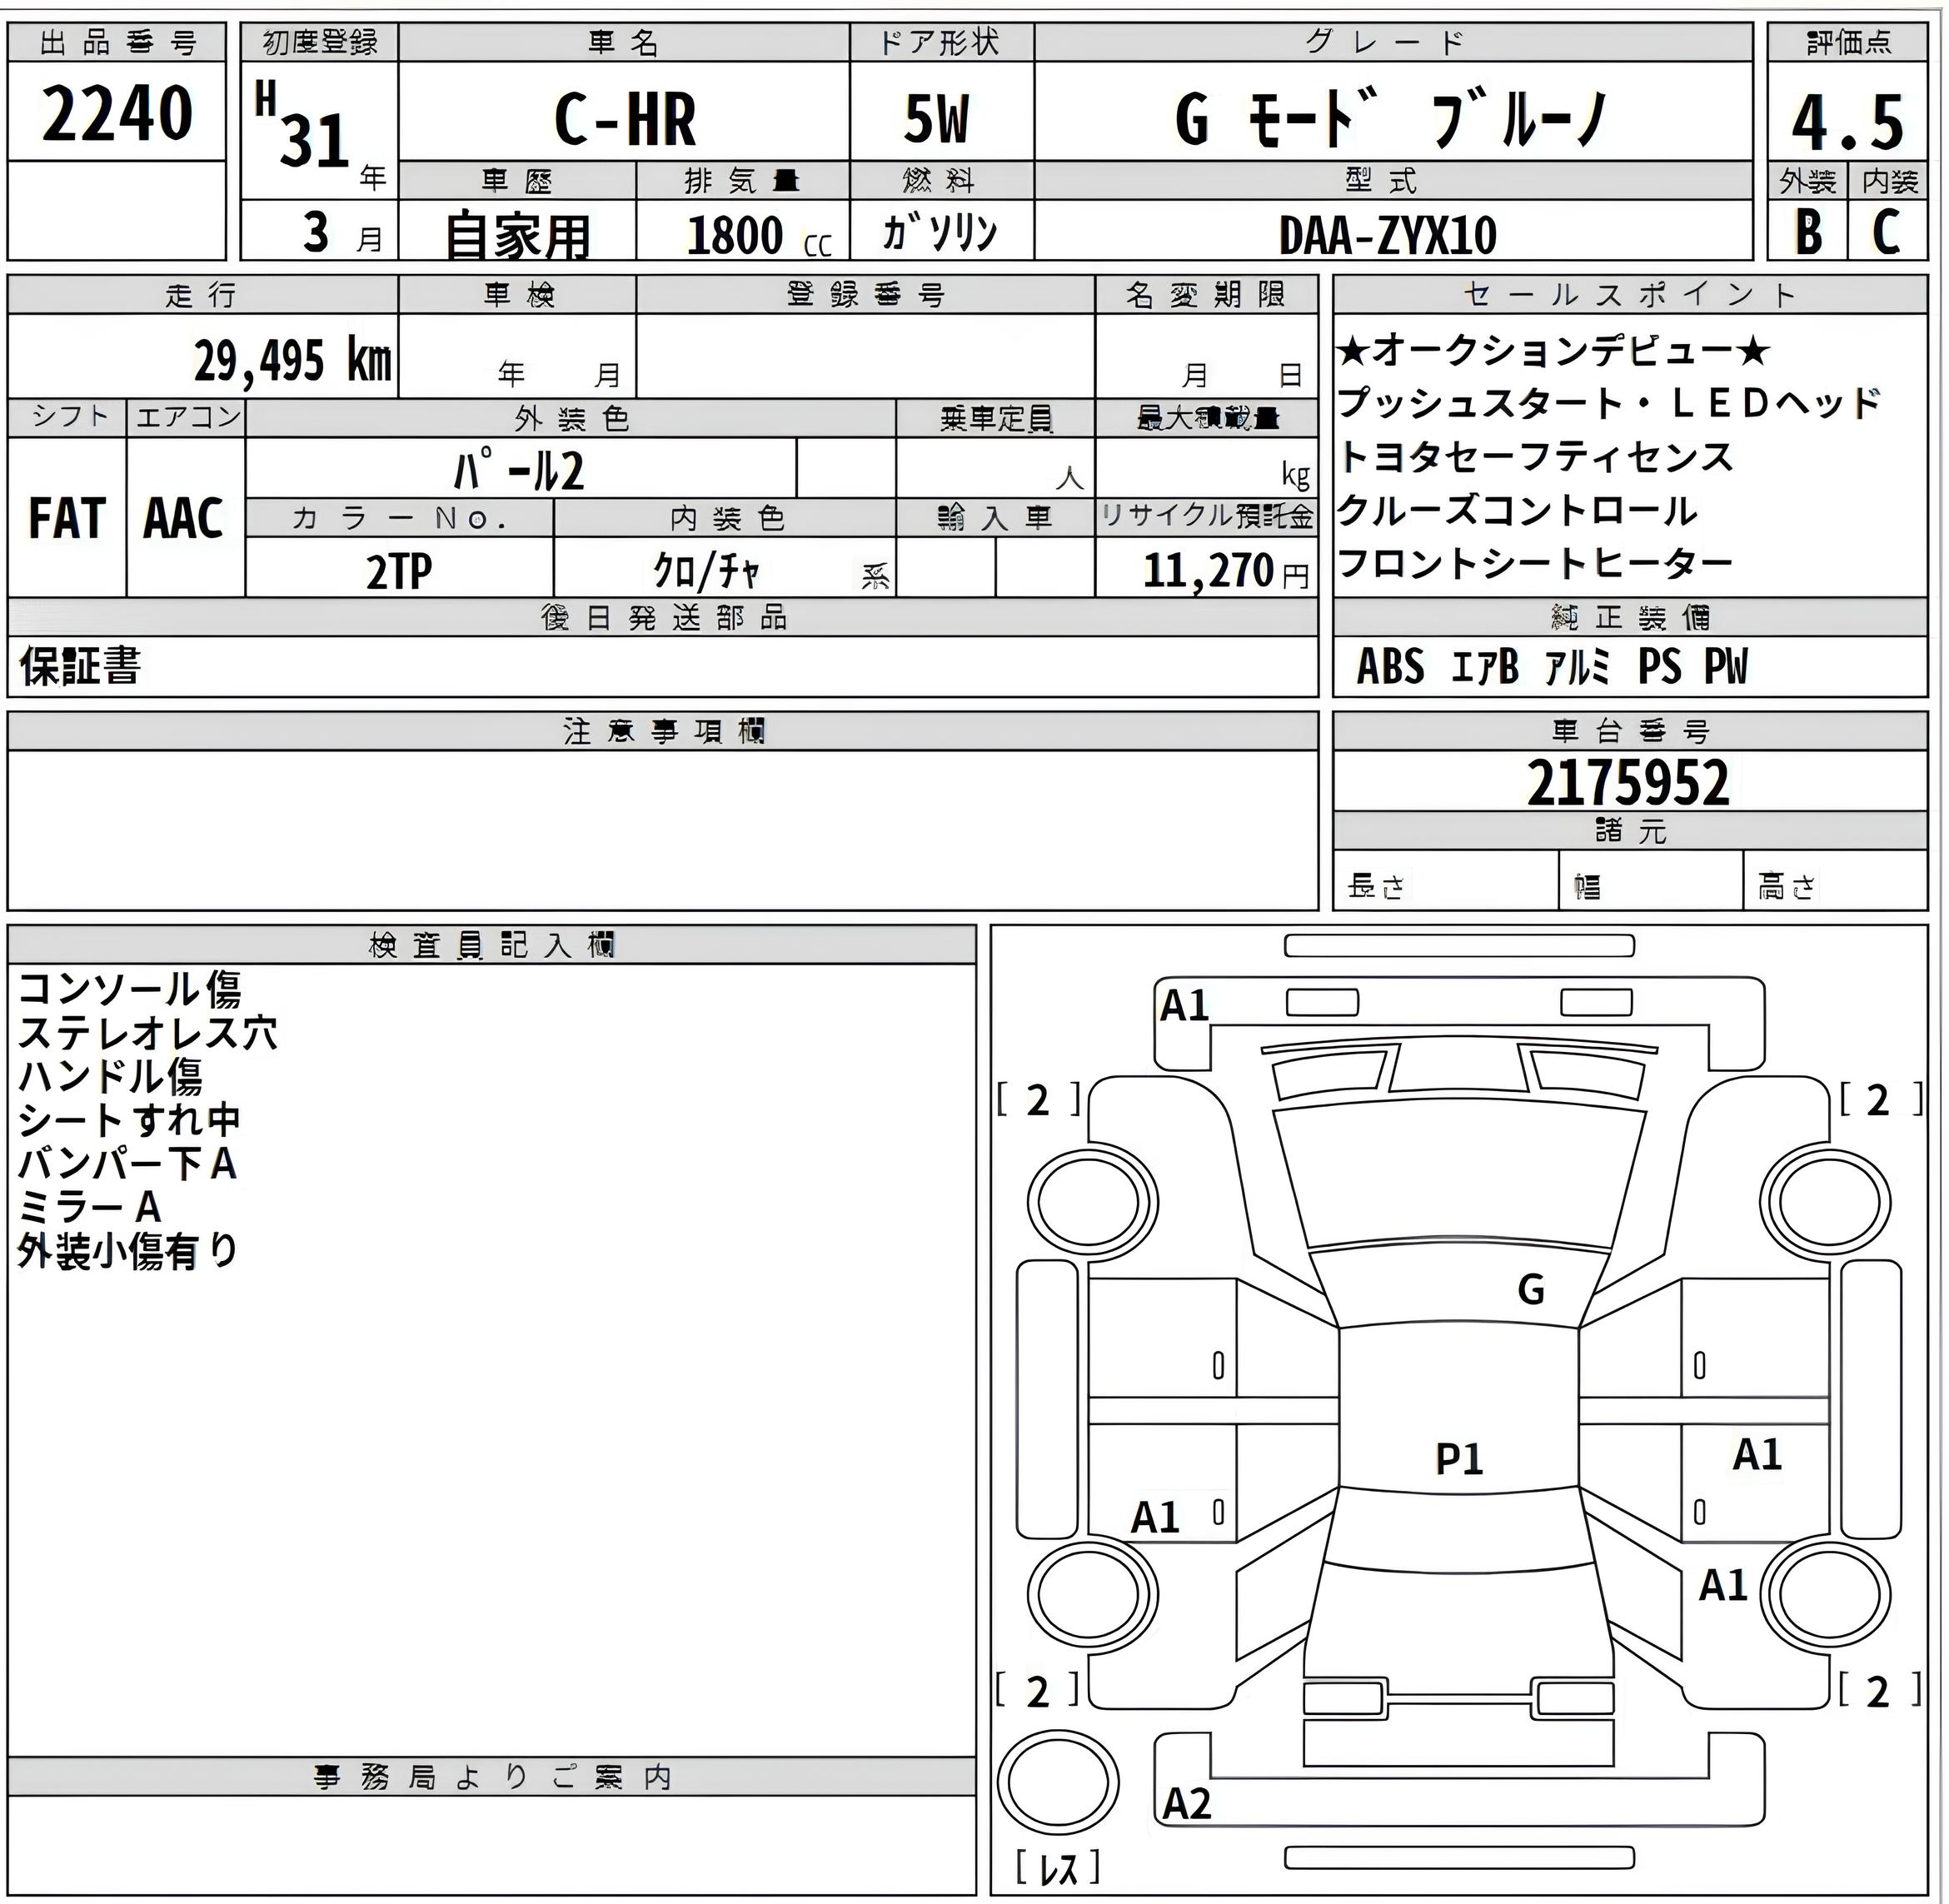Select A2 mark on rear bumper diagram

[1187, 1804]
